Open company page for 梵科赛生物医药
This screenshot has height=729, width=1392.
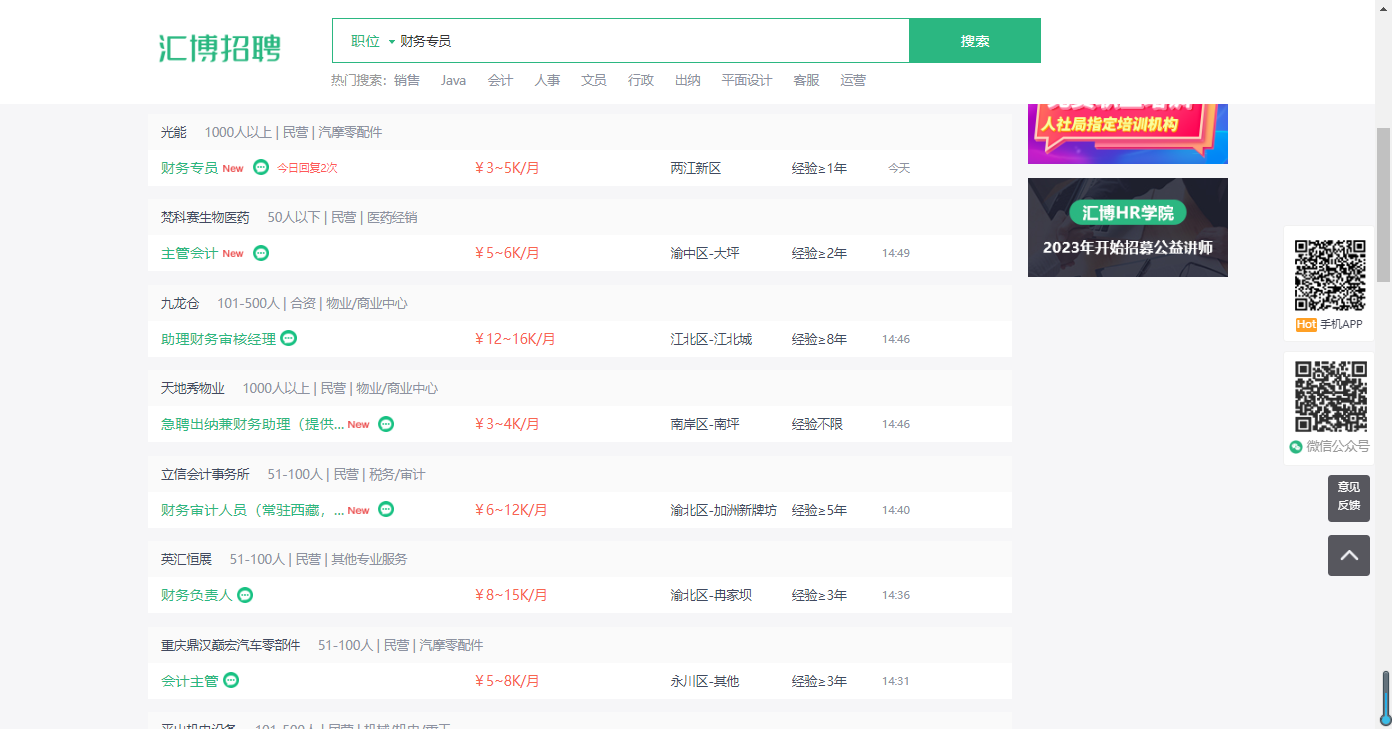[x=205, y=217]
